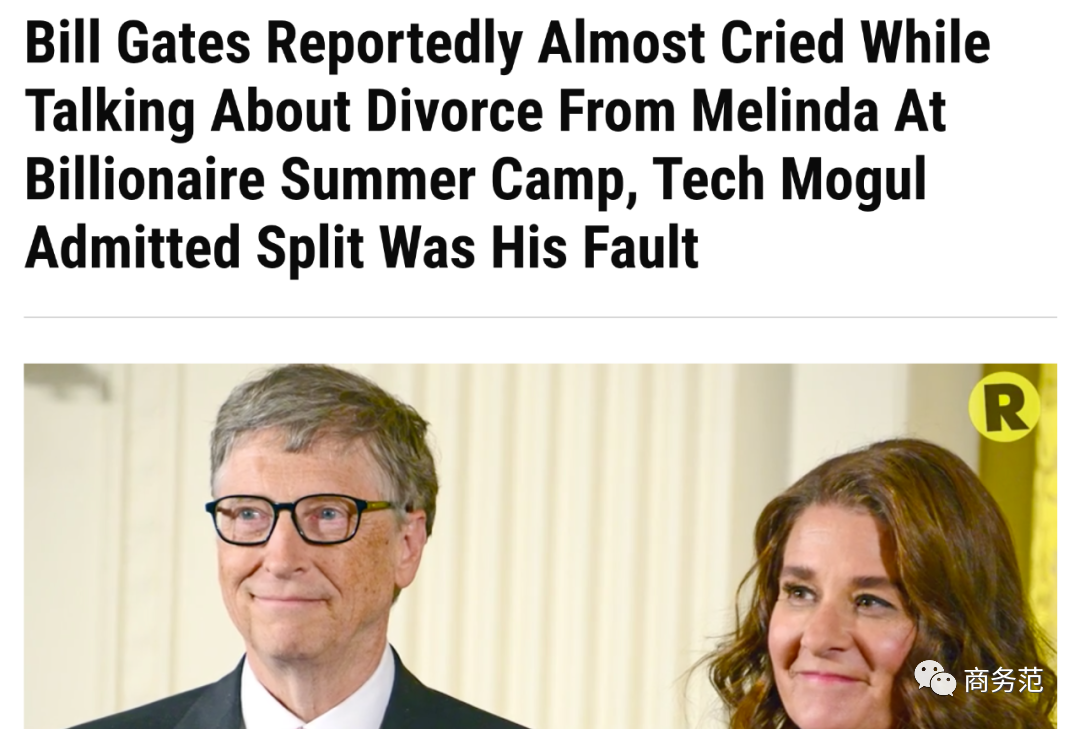Click 'Billionaire' in the headline

tap(145, 178)
